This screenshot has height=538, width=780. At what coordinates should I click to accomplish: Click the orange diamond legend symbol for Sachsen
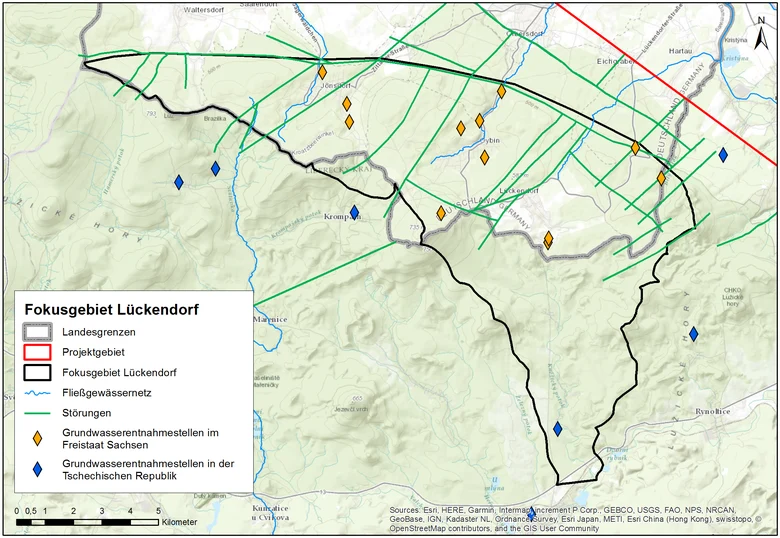tap(37, 439)
